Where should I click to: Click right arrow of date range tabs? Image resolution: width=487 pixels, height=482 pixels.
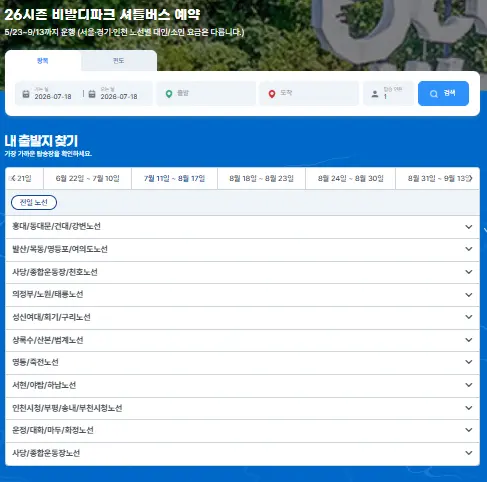470,178
